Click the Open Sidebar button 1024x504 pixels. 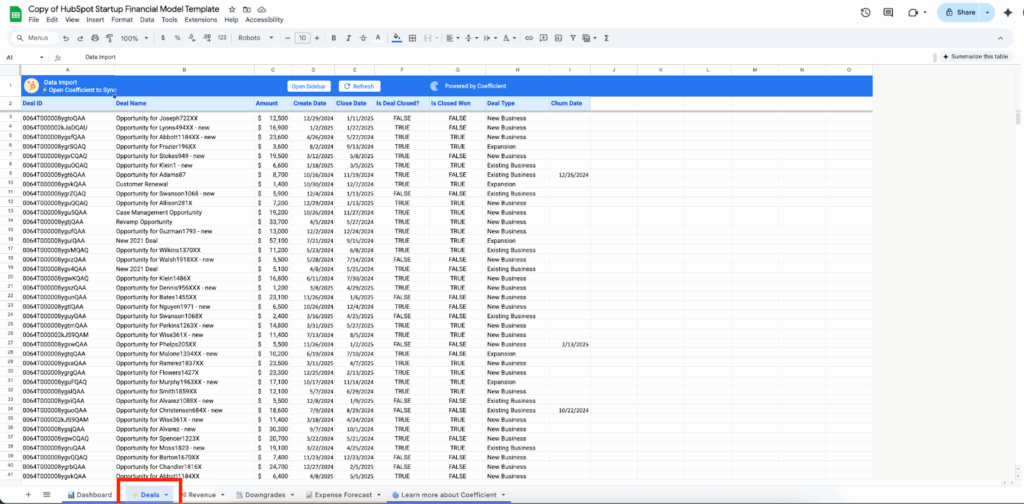310,86
